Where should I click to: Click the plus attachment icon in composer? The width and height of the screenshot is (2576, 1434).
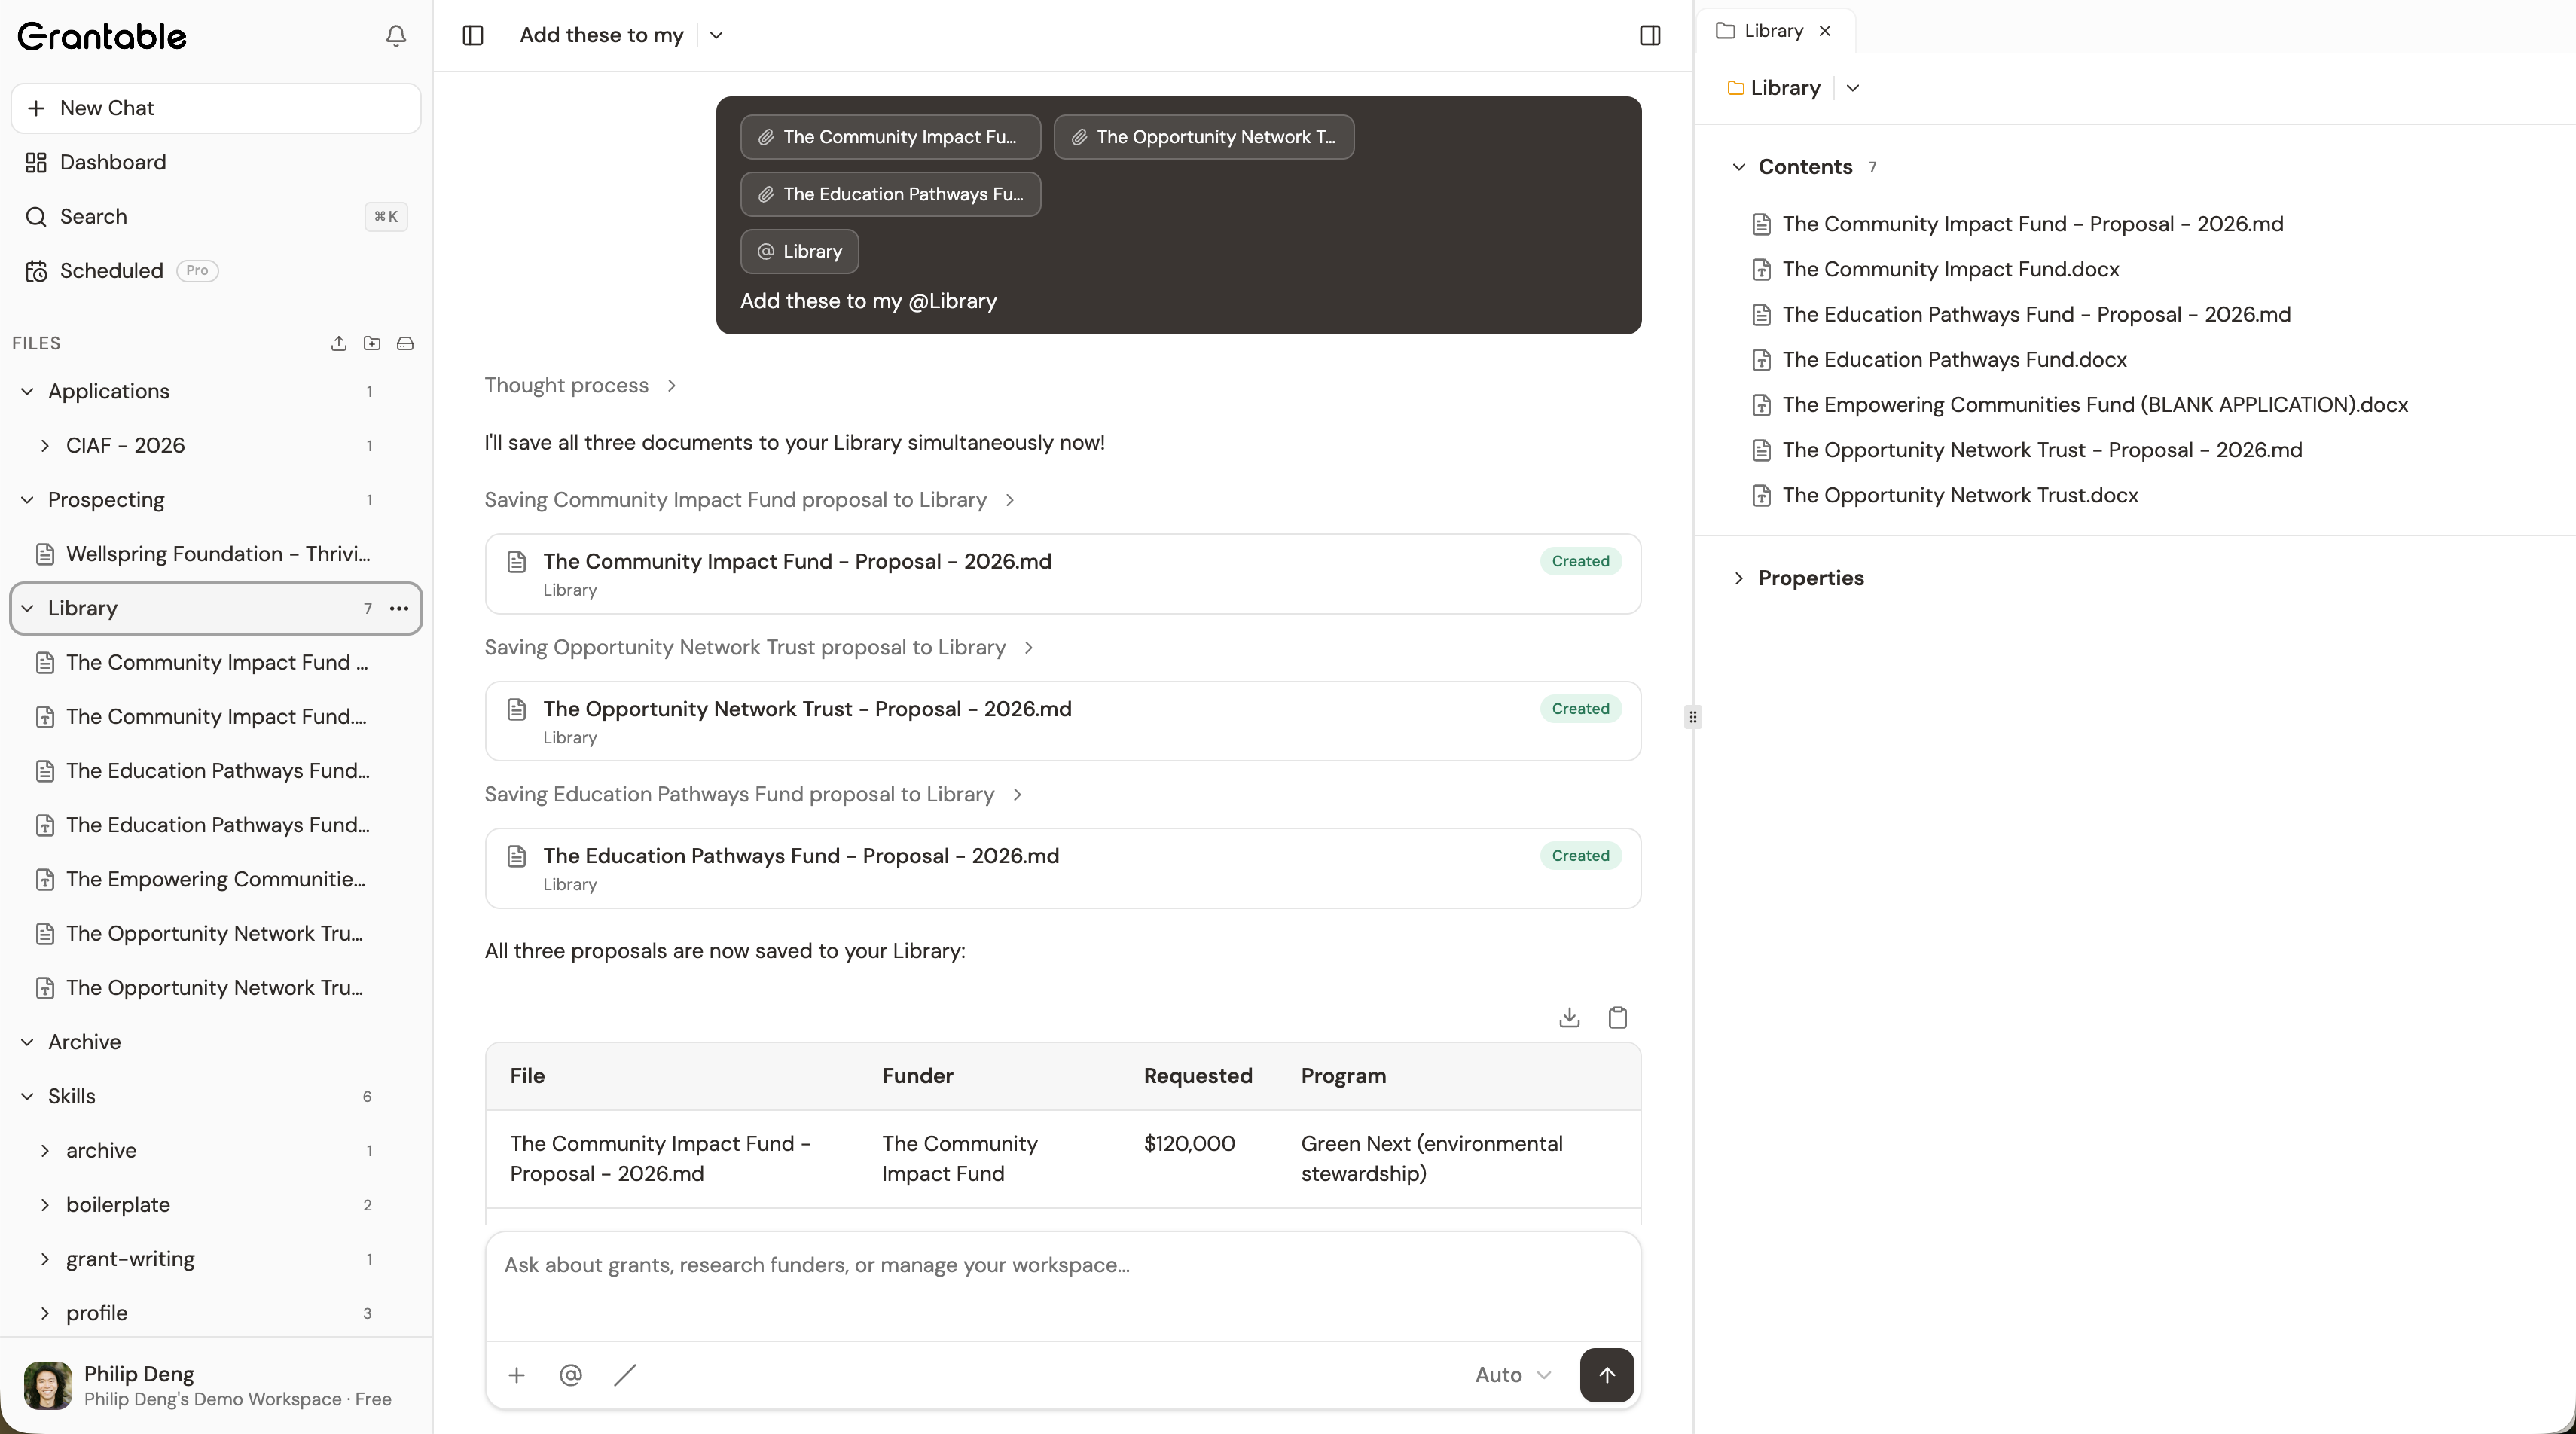coord(517,1375)
